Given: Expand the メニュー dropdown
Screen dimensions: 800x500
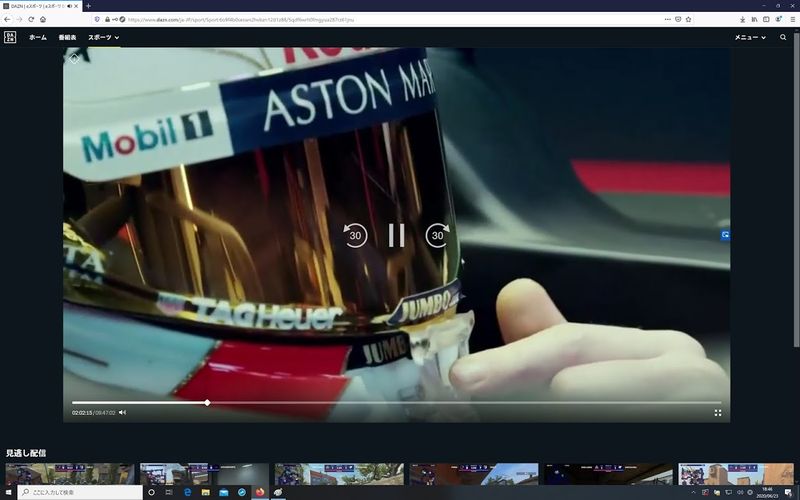Looking at the screenshot, I should coord(750,37).
